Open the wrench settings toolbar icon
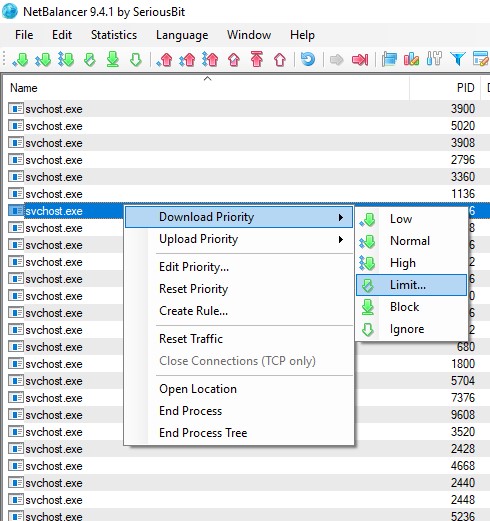 (434, 59)
